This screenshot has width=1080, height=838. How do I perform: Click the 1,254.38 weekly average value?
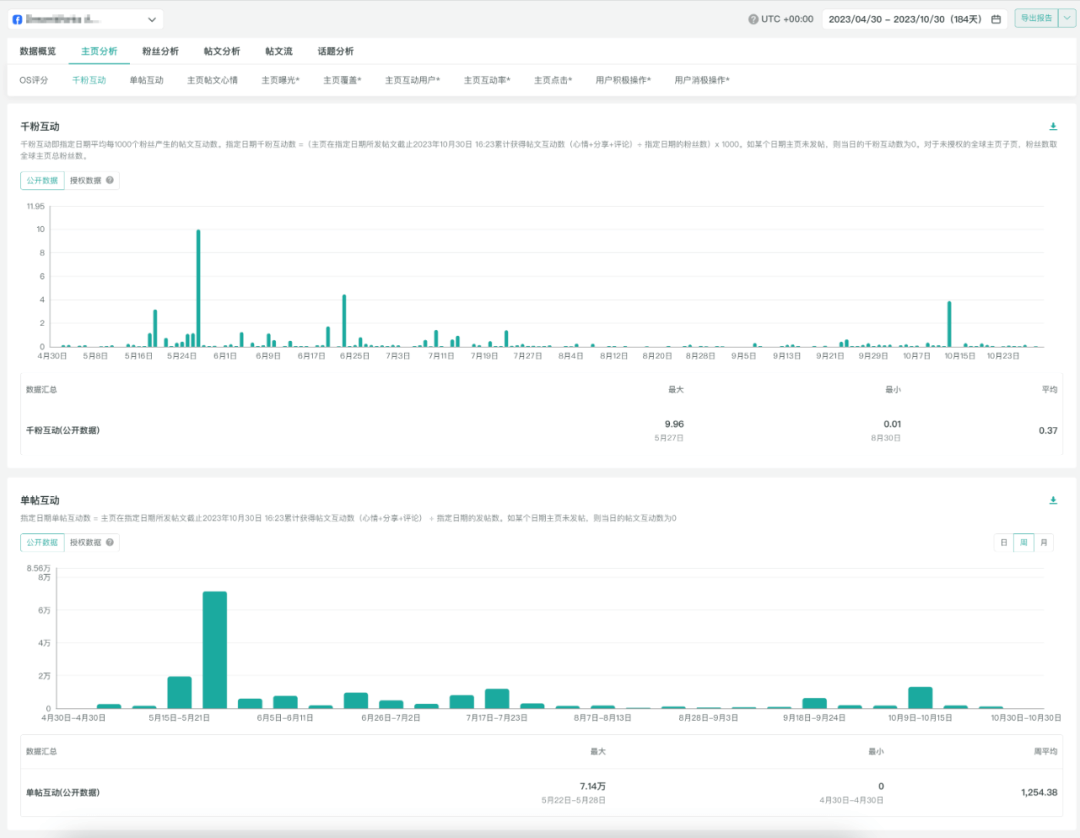pos(1039,793)
